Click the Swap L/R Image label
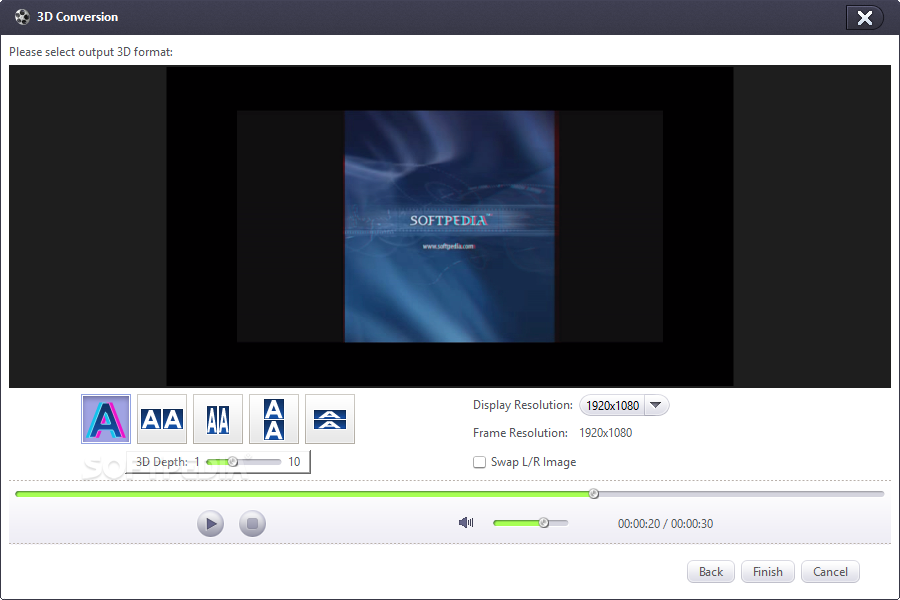This screenshot has height=600, width=900. tap(533, 462)
